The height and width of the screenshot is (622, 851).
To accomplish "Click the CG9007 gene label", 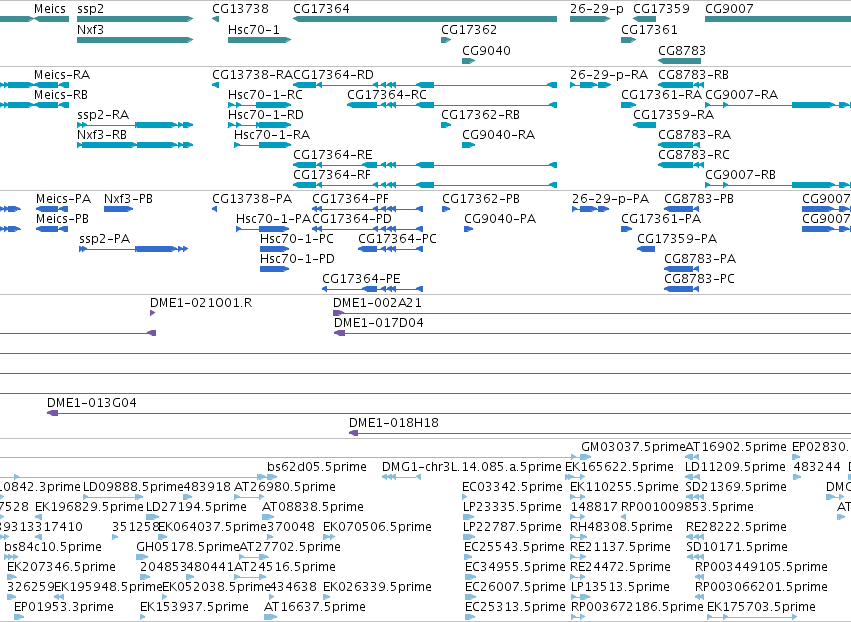I will (x=729, y=9).
